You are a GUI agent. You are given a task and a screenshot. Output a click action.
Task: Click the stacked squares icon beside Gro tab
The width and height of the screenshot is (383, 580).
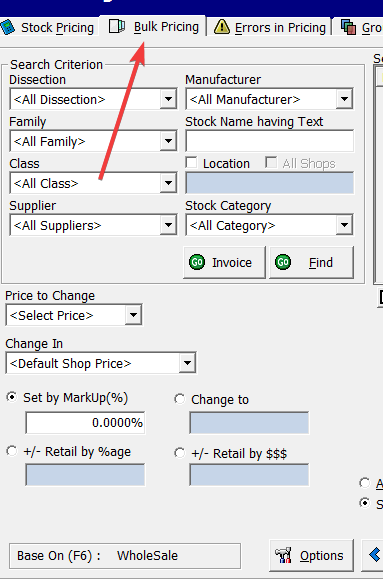click(x=348, y=27)
